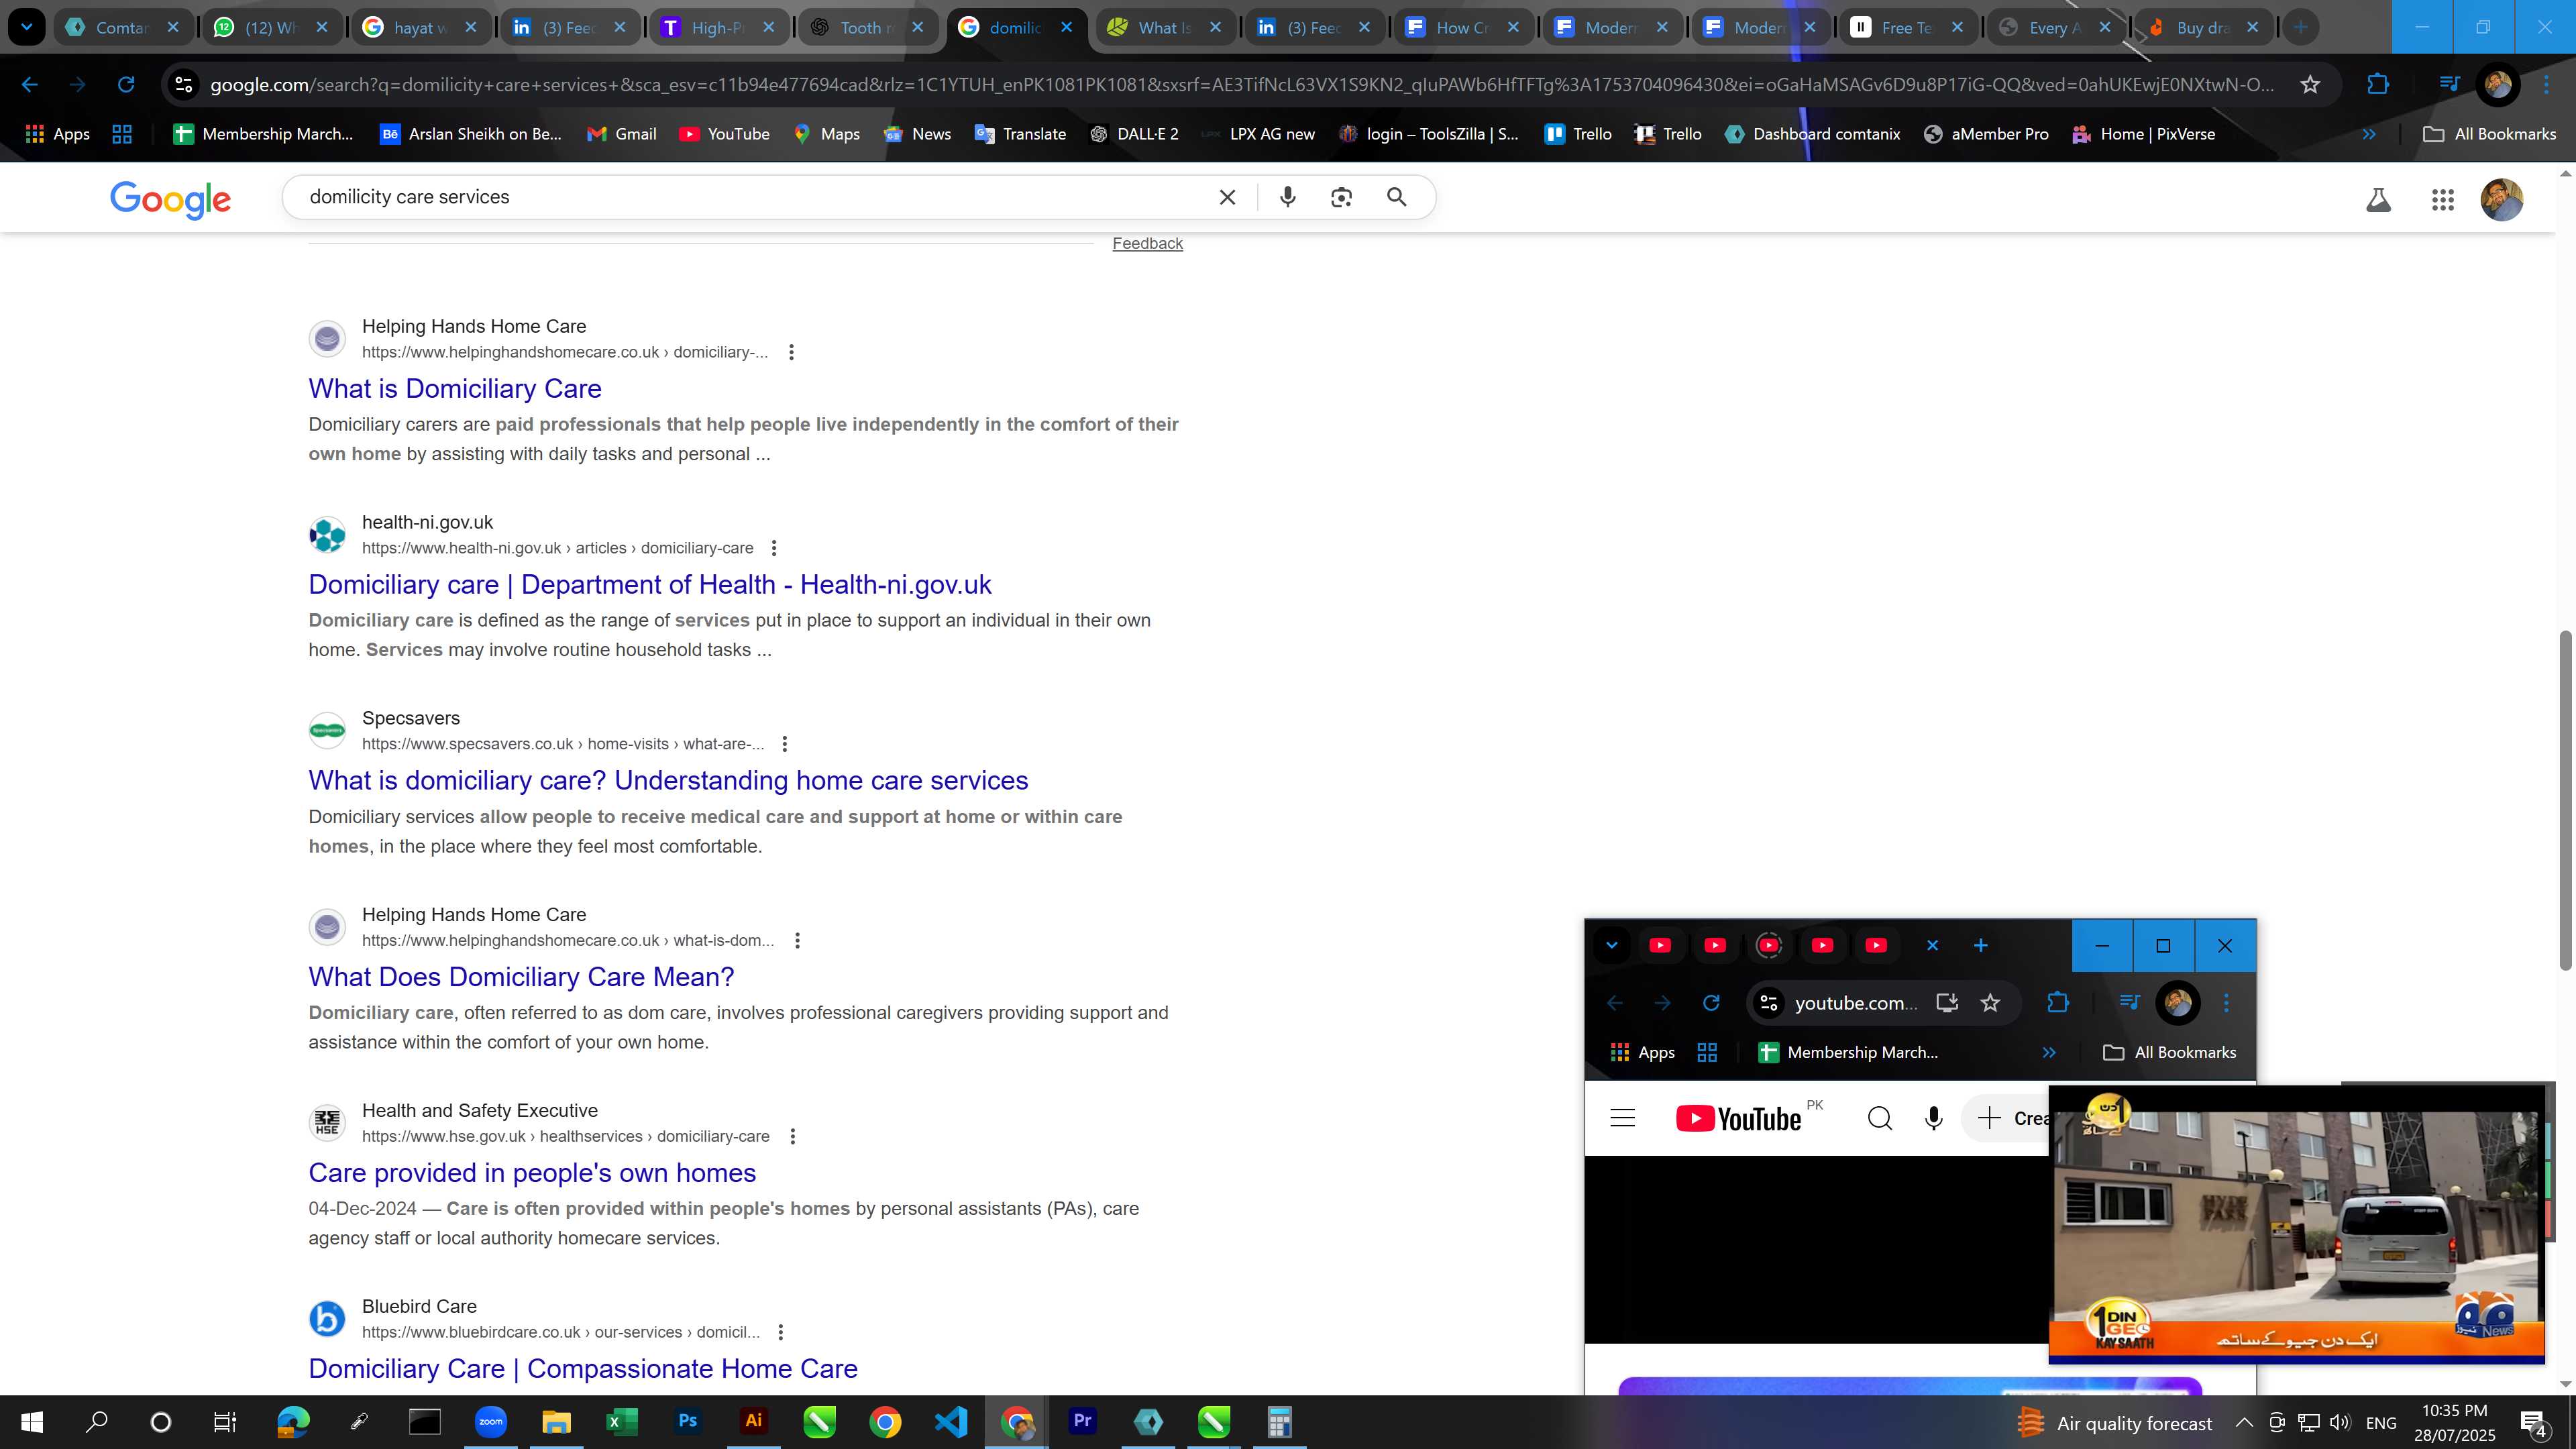The width and height of the screenshot is (2576, 1449).
Task: Expand hidden bookmarks in YouTube window
Action: coord(2049,1053)
